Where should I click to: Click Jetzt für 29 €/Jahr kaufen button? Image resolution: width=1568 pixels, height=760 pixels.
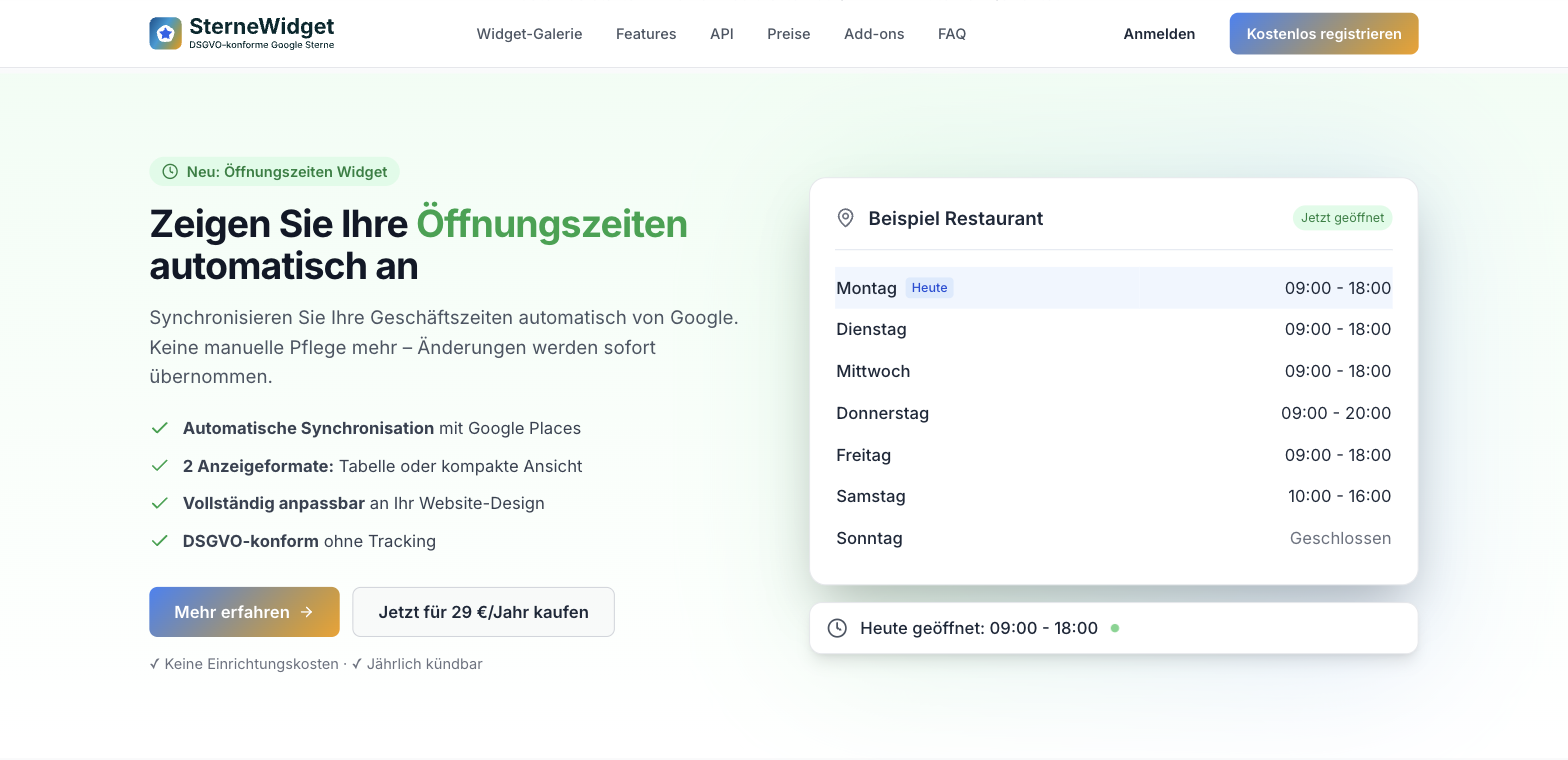(484, 612)
